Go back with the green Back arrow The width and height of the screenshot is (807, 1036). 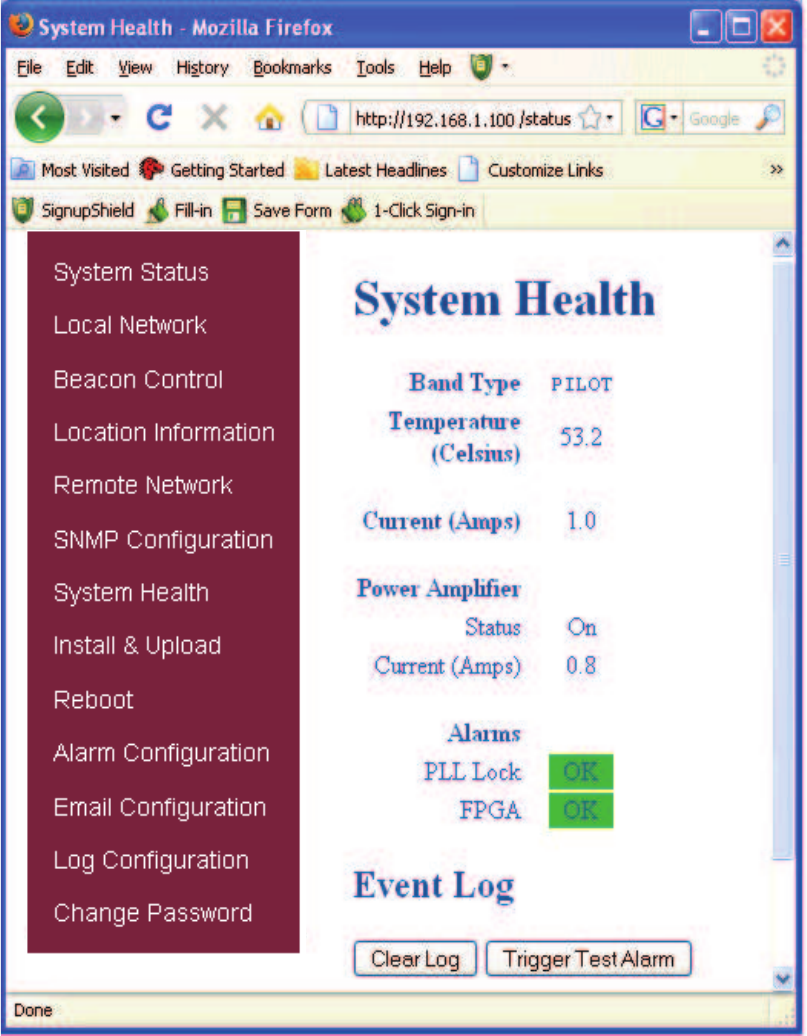pos(40,118)
